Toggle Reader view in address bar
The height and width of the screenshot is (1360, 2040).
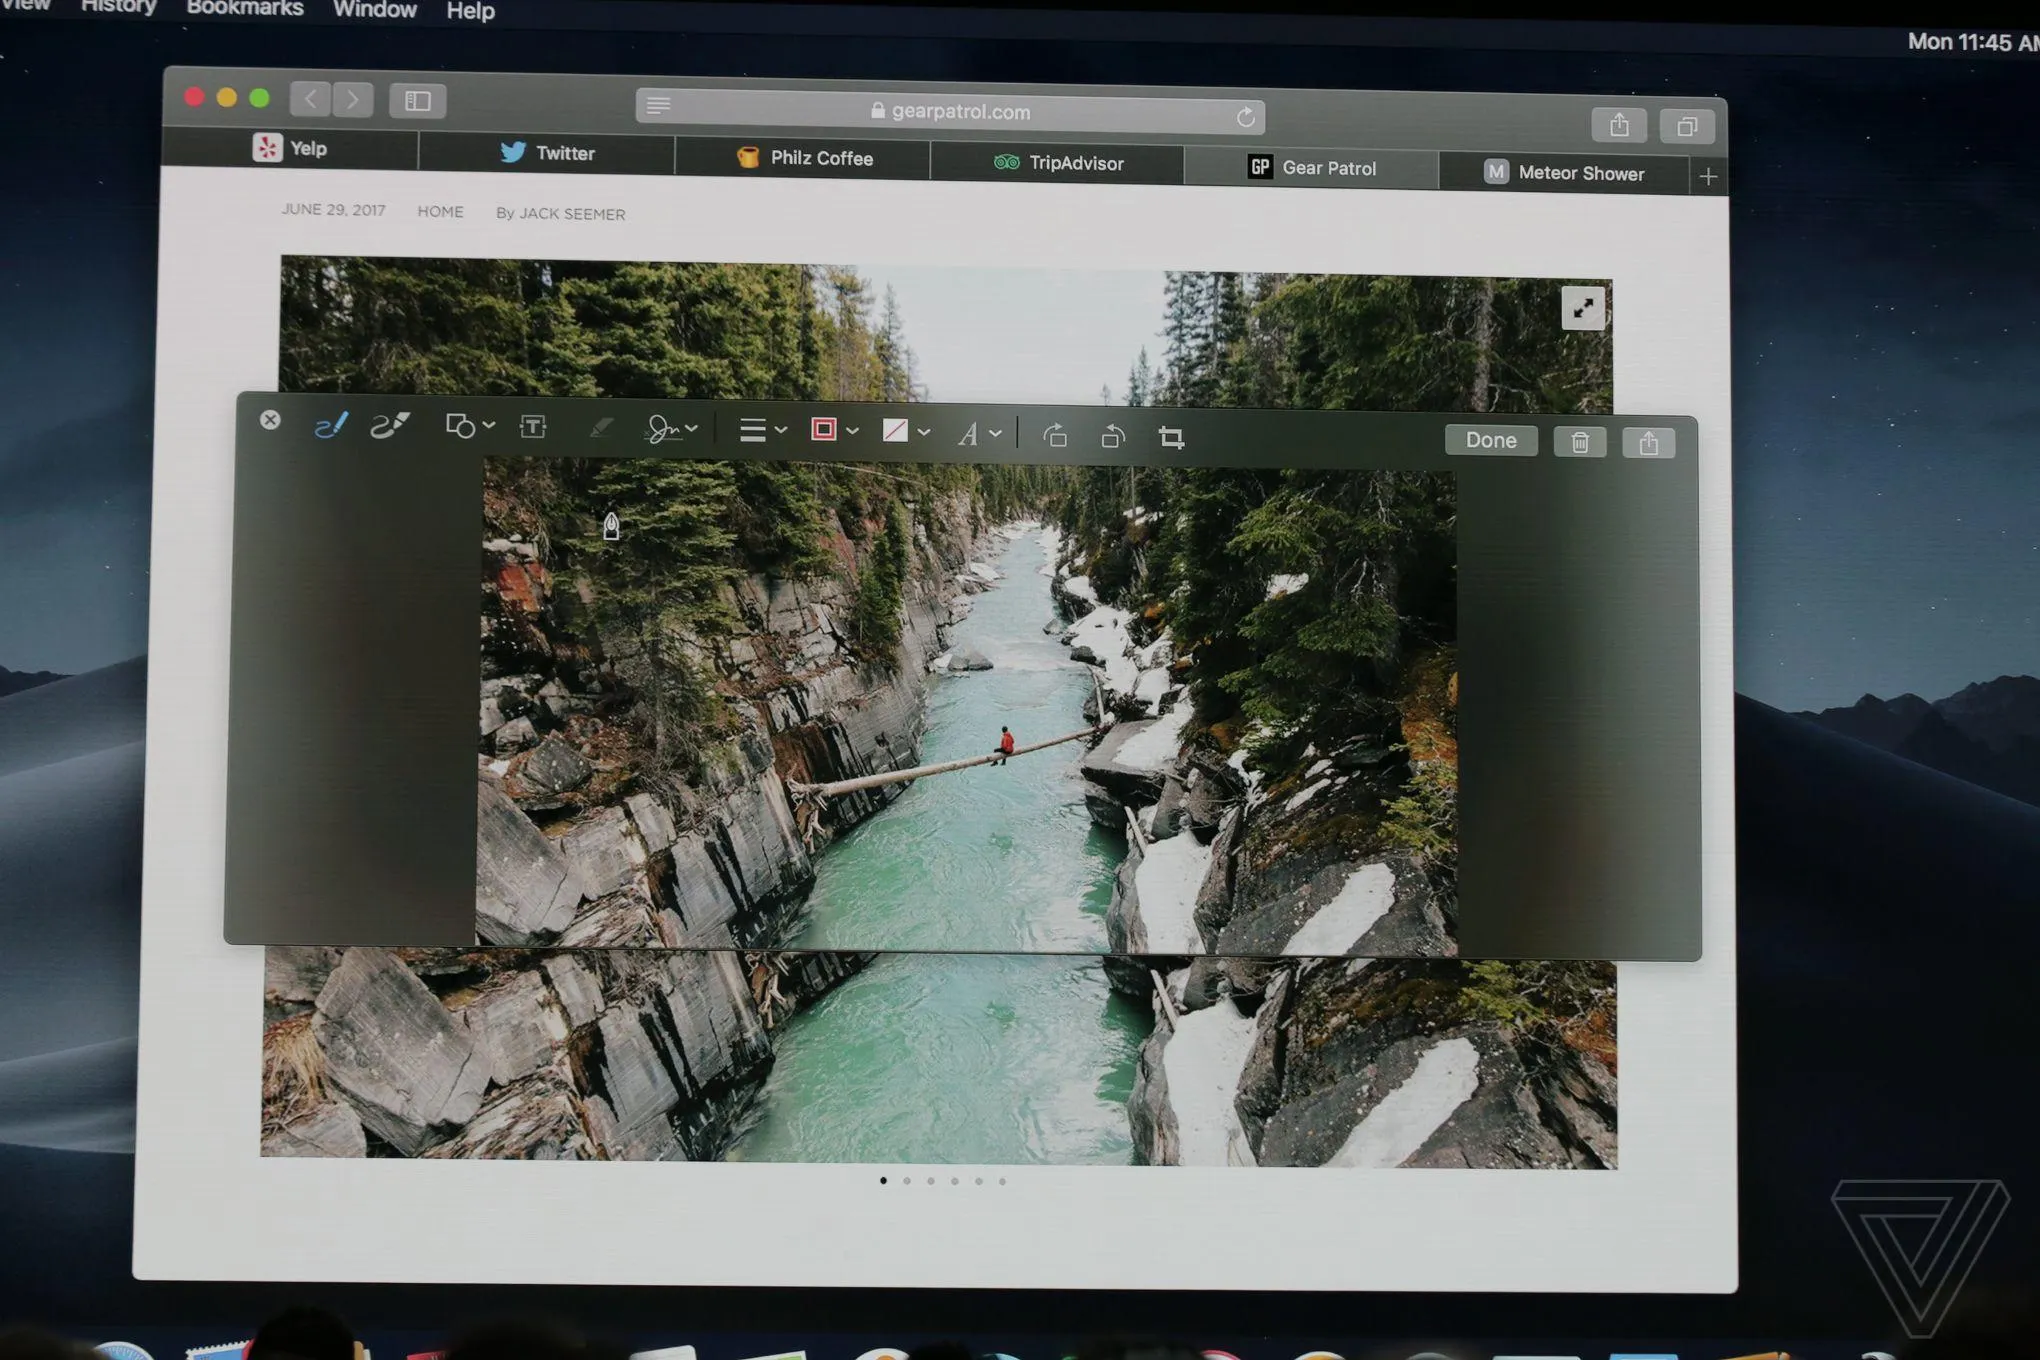pos(658,106)
